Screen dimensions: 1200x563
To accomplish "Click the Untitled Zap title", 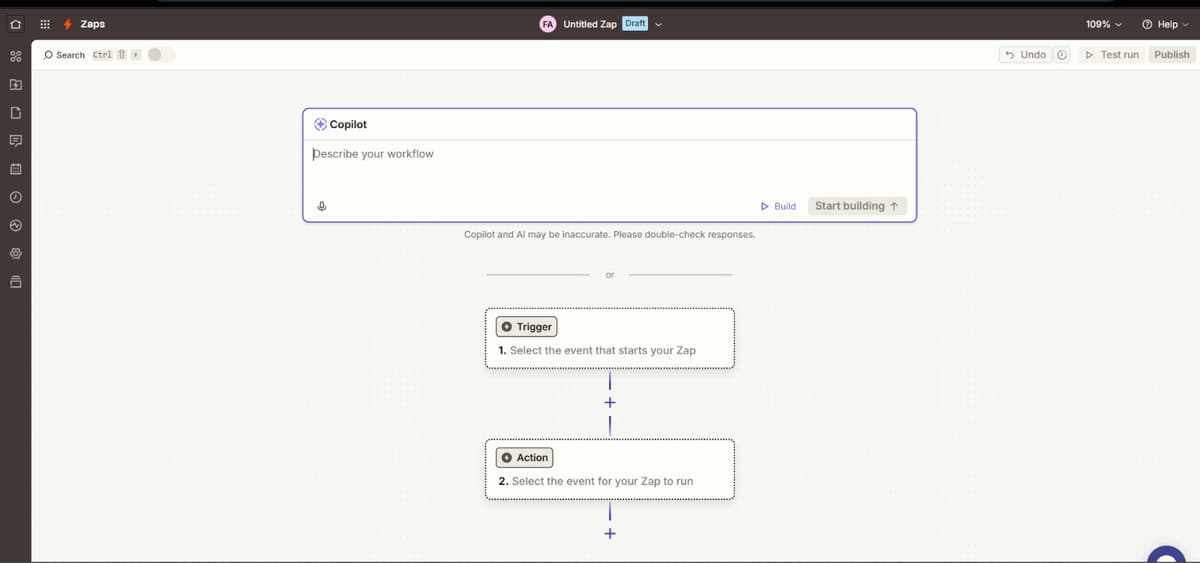I will click(590, 24).
